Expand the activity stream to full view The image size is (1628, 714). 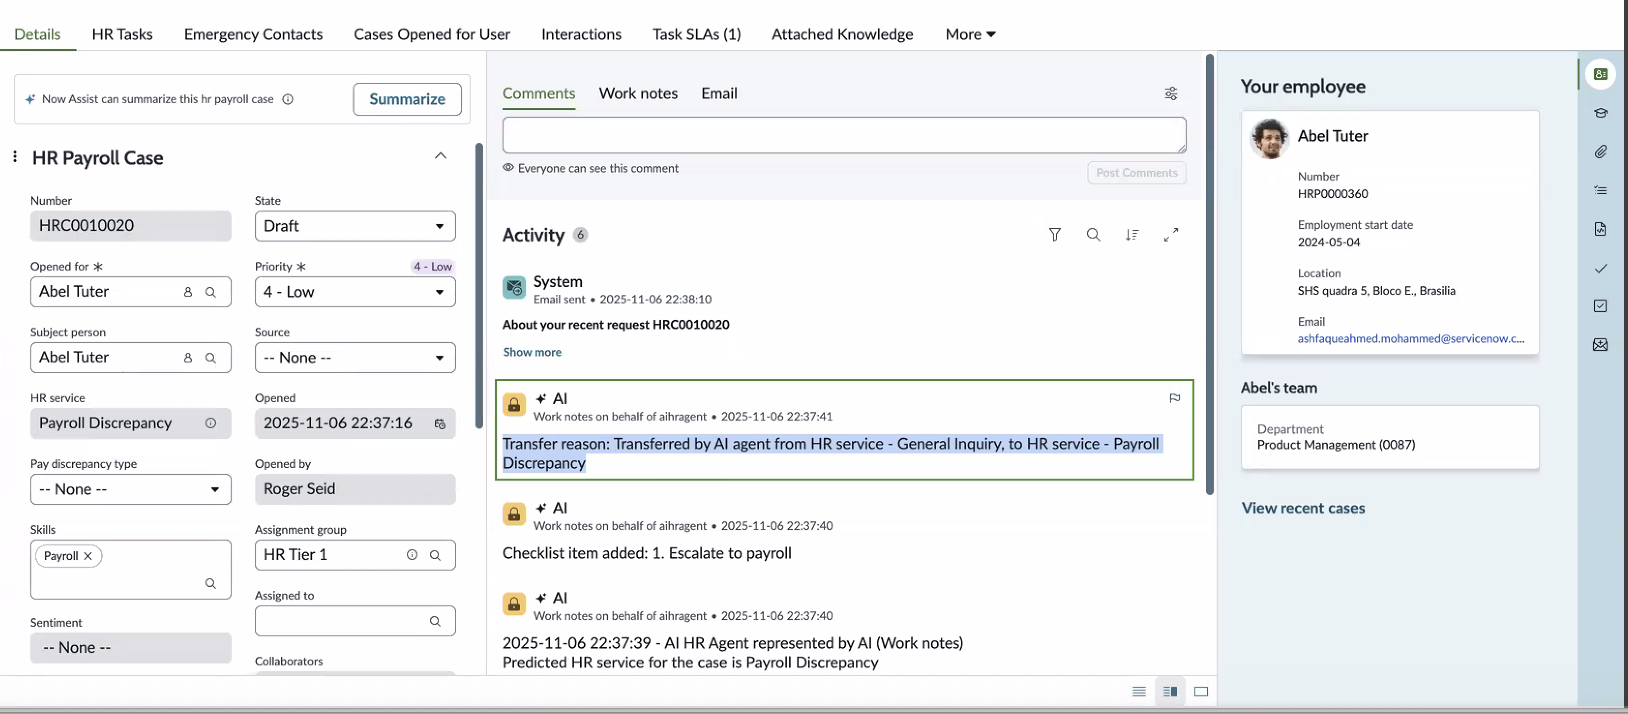coord(1171,235)
